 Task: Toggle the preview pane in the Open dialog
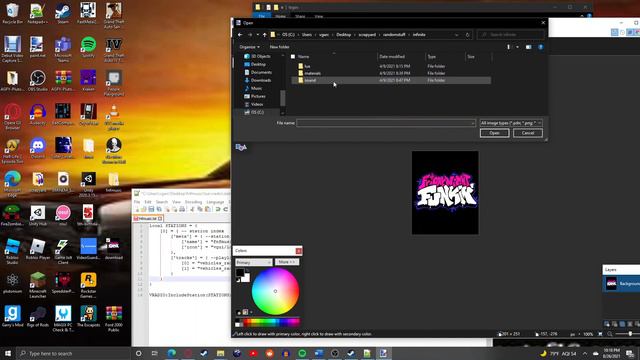(528, 47)
